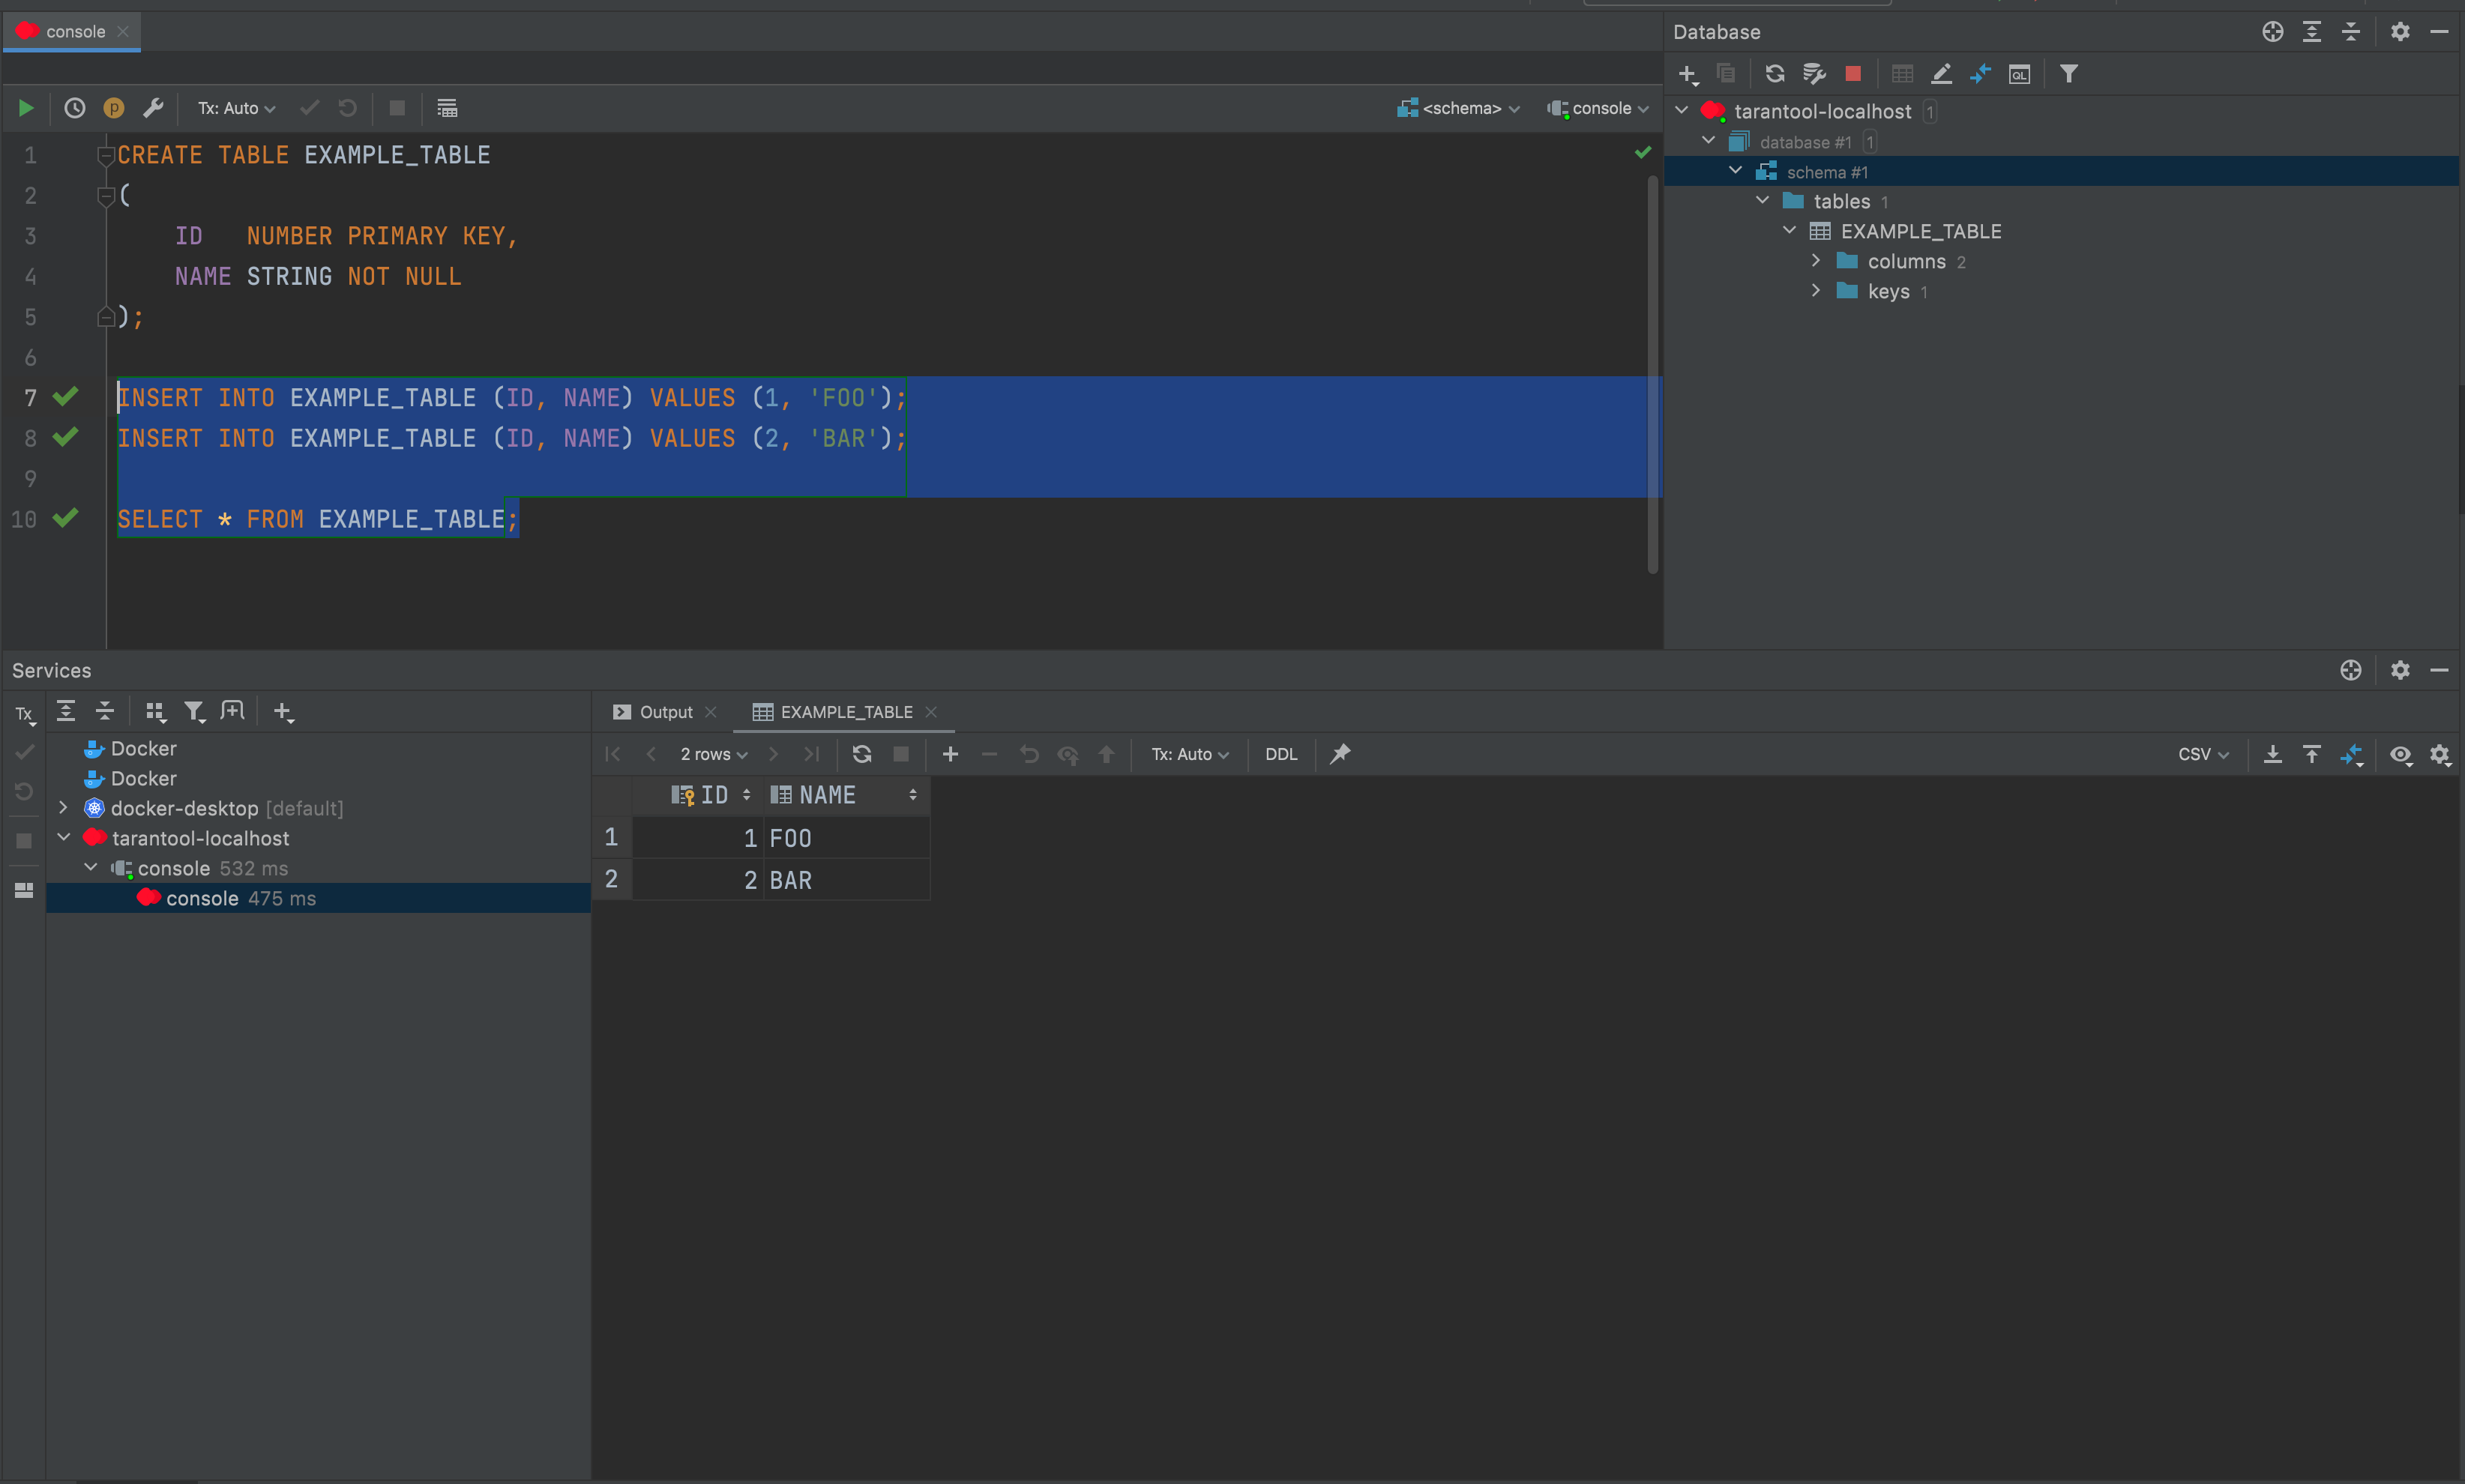Click the red stop icon in Database toolbar
The height and width of the screenshot is (1484, 2465).
pyautogui.click(x=1853, y=74)
